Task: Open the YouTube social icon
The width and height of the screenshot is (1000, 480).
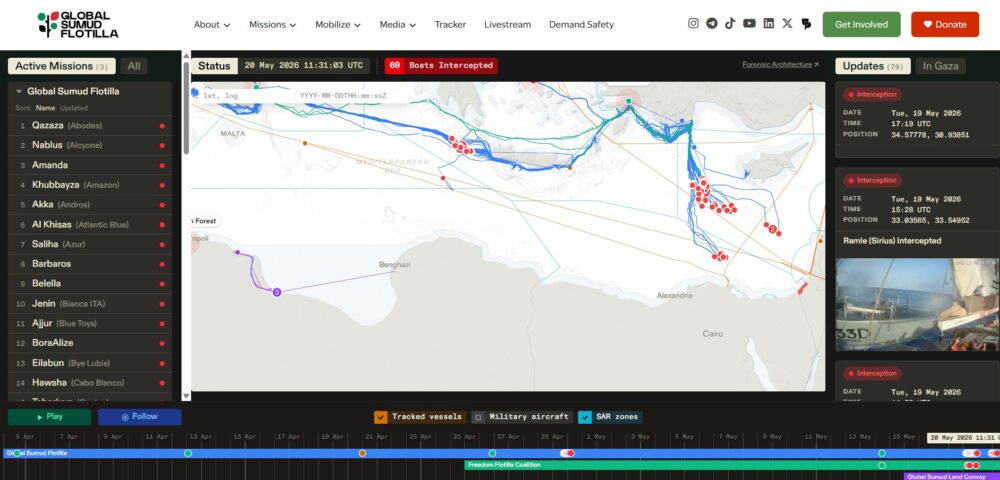Action: click(749, 24)
